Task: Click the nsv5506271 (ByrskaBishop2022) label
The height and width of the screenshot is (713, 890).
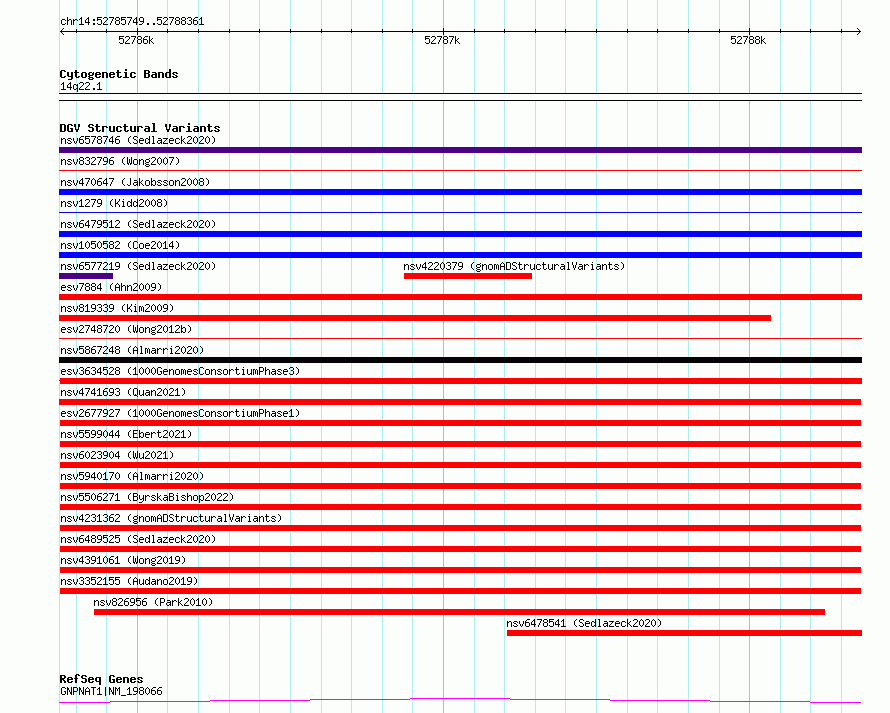Action: 147,497
